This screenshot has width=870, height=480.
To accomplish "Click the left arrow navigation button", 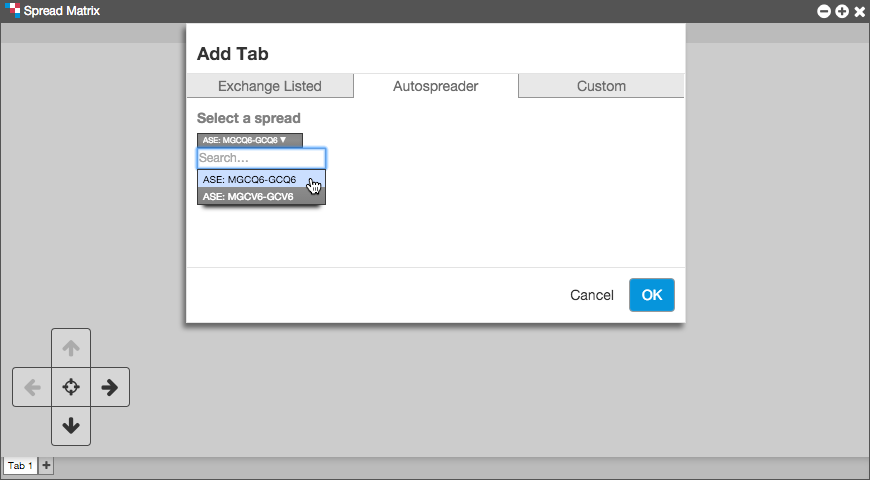I will click(x=32, y=387).
